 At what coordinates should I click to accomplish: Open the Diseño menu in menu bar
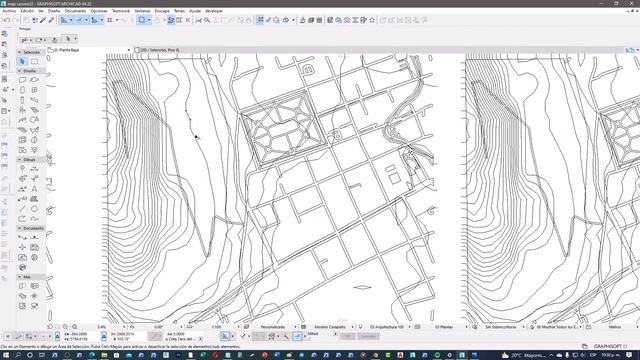(54, 11)
